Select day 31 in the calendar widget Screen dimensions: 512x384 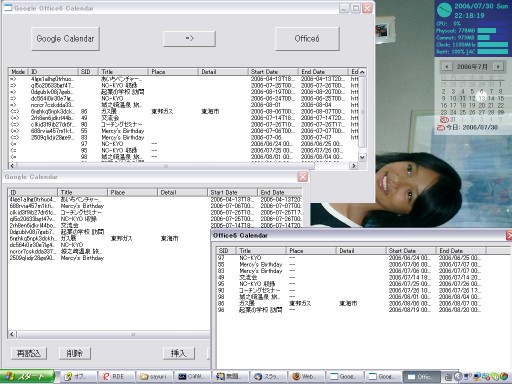click(x=453, y=119)
